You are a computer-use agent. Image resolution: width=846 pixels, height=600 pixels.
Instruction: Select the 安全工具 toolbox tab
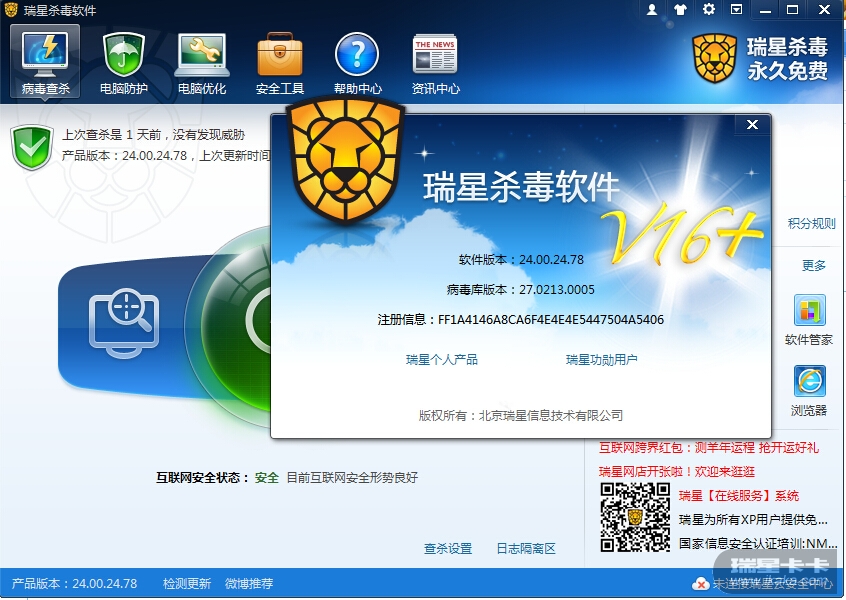coord(279,62)
